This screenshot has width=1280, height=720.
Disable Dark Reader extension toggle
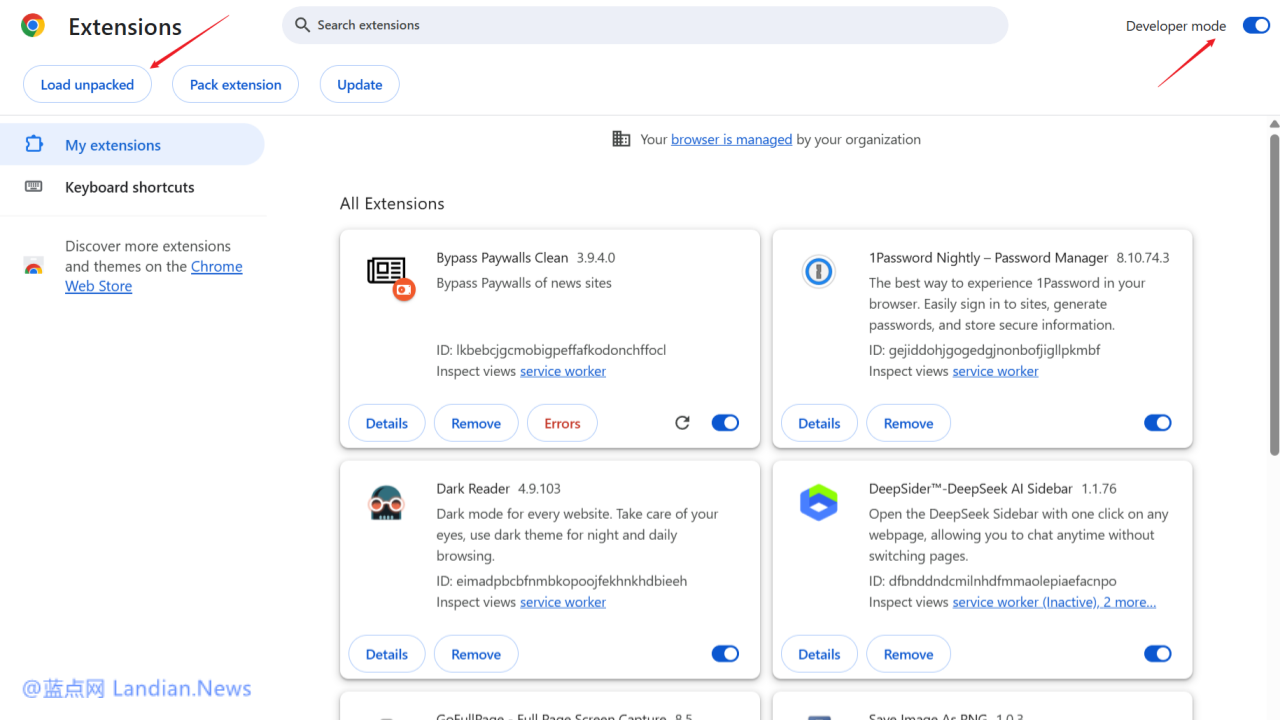(x=725, y=654)
